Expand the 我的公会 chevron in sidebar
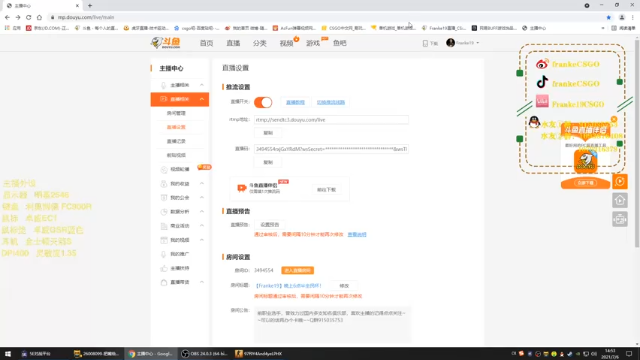Image resolution: width=640 pixels, height=360 pixels. [x=202, y=198]
